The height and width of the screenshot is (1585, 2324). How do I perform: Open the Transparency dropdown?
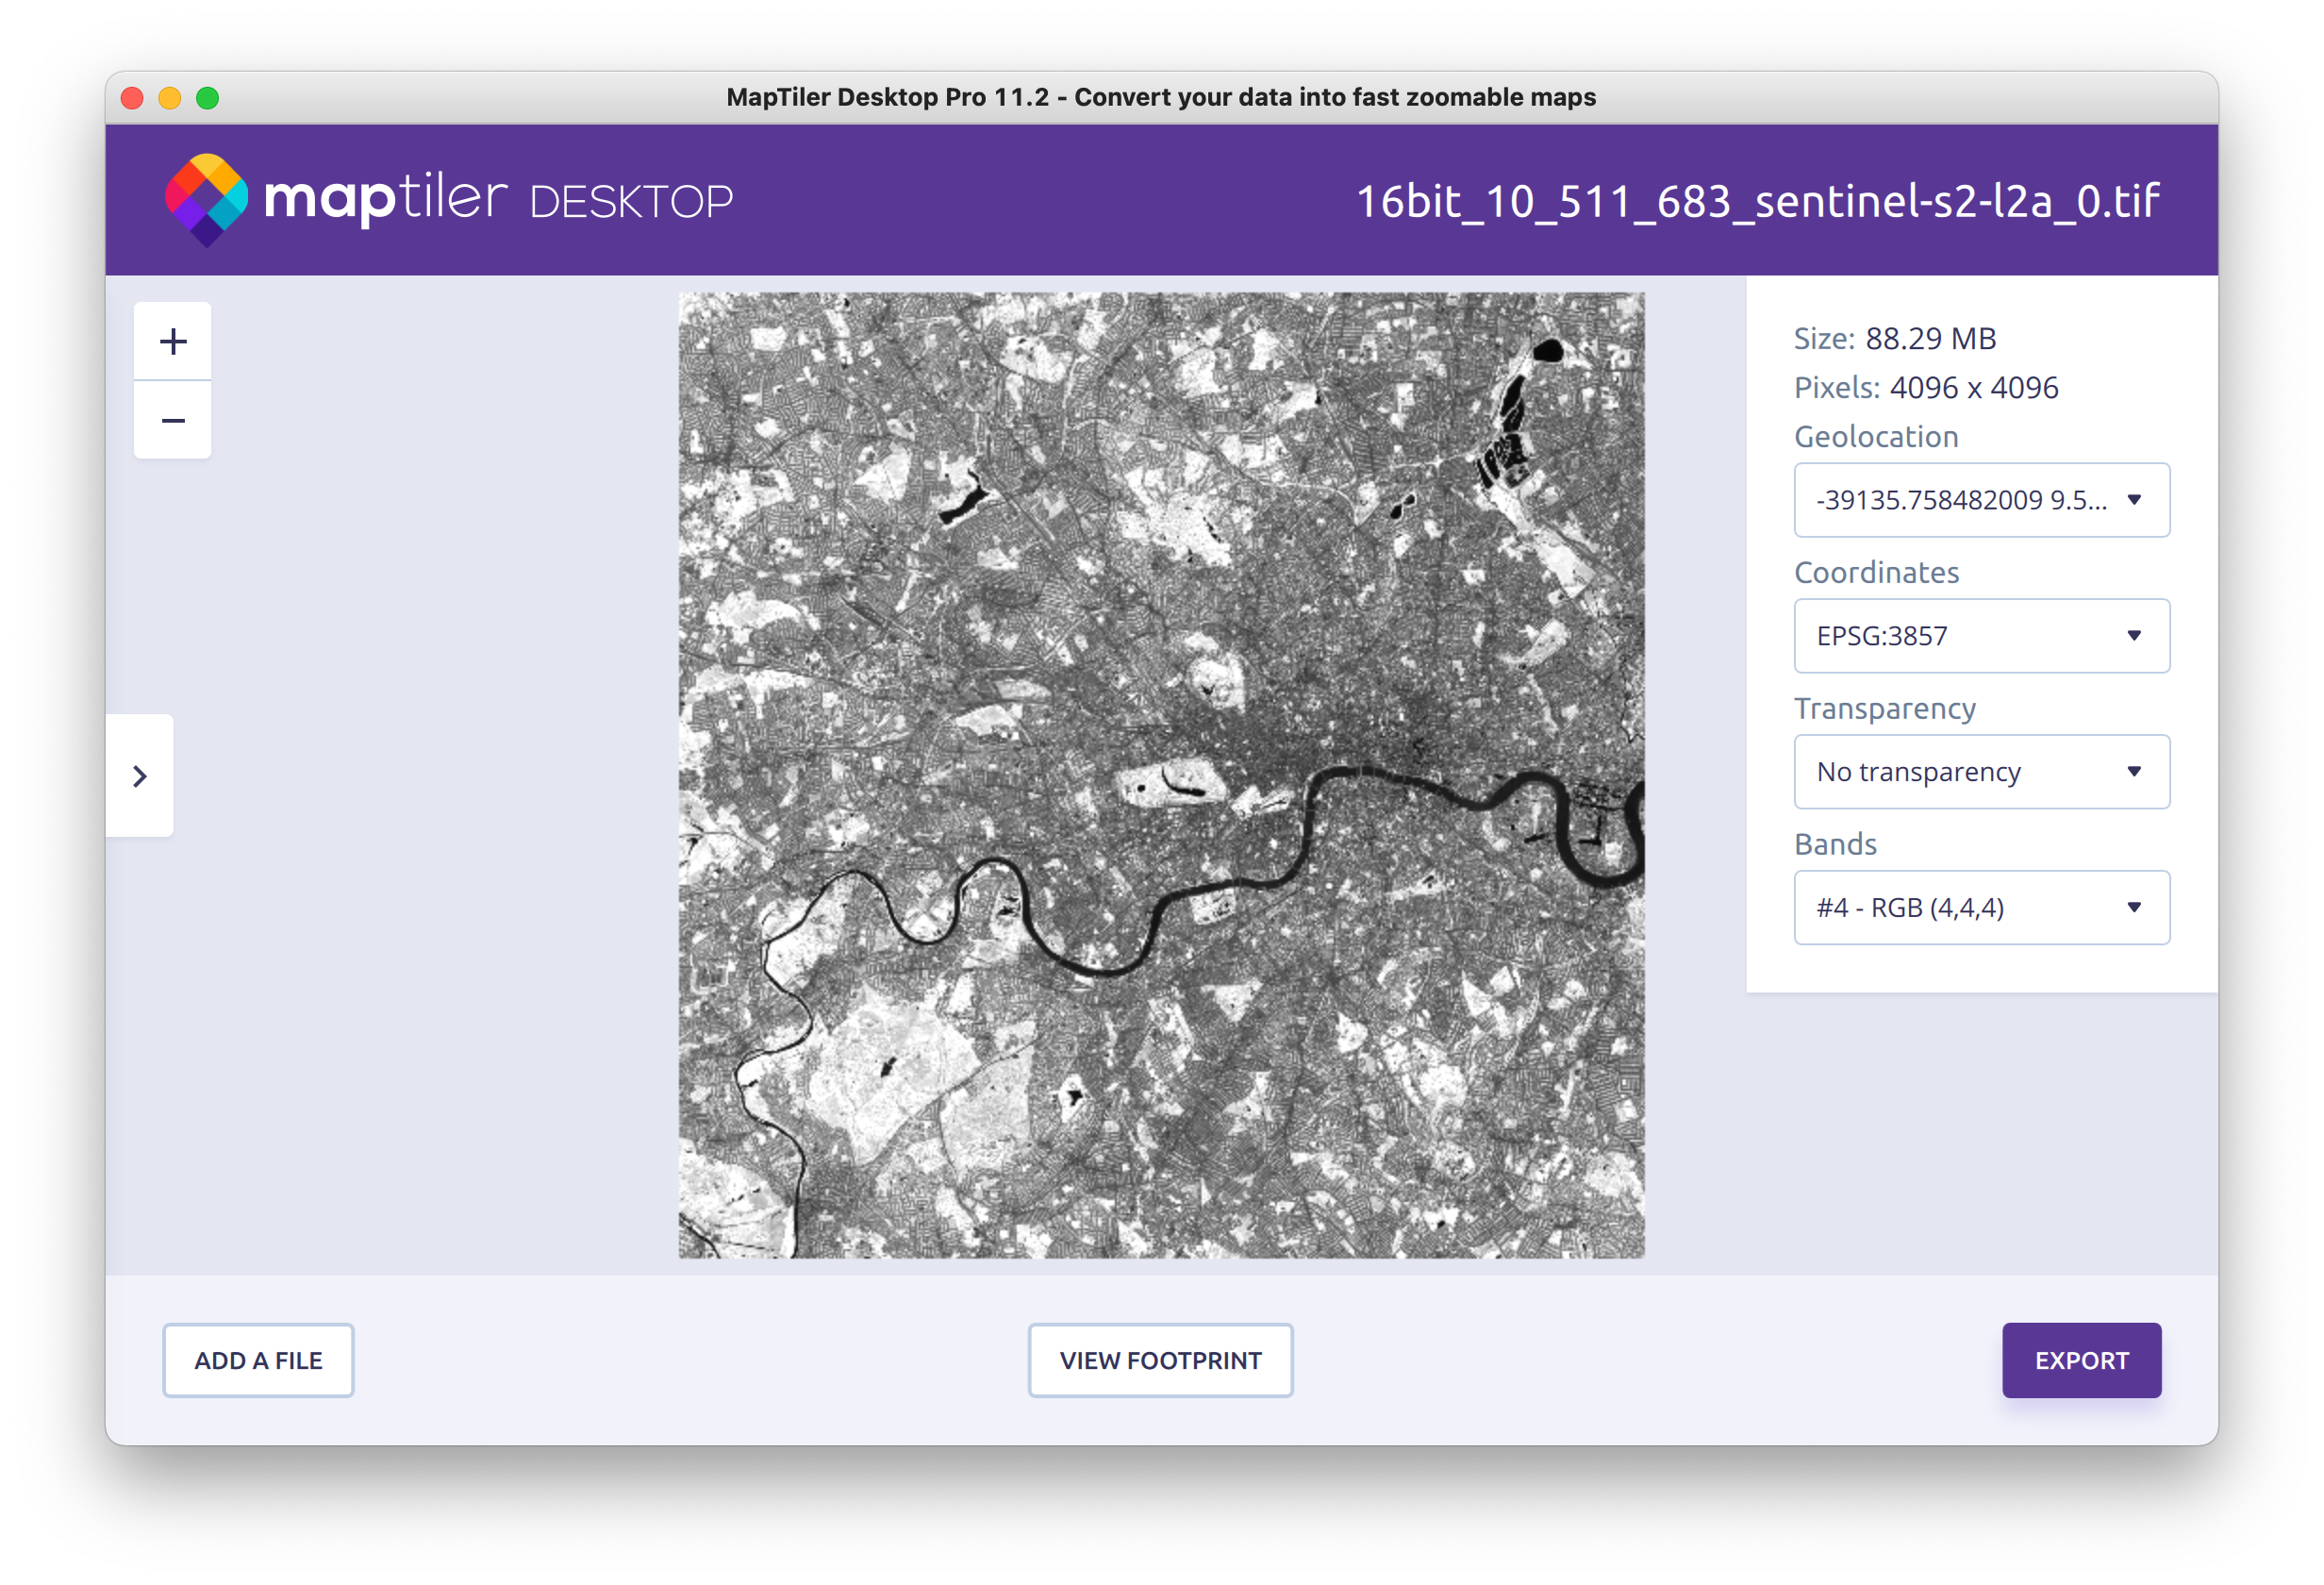click(1960, 772)
